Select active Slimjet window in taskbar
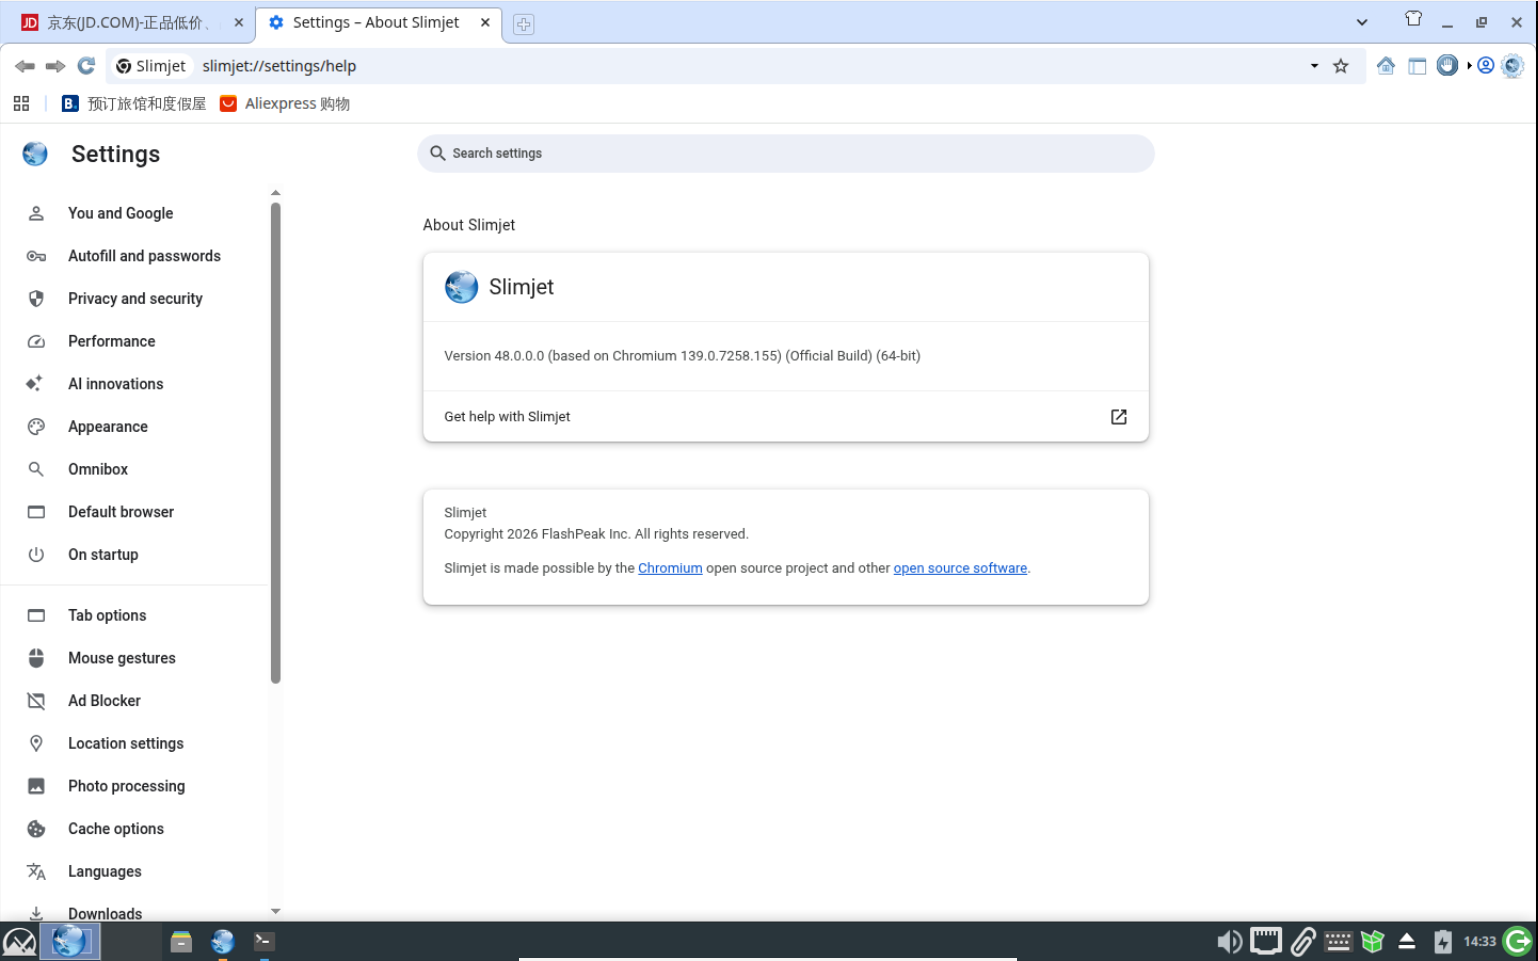 [x=70, y=942]
